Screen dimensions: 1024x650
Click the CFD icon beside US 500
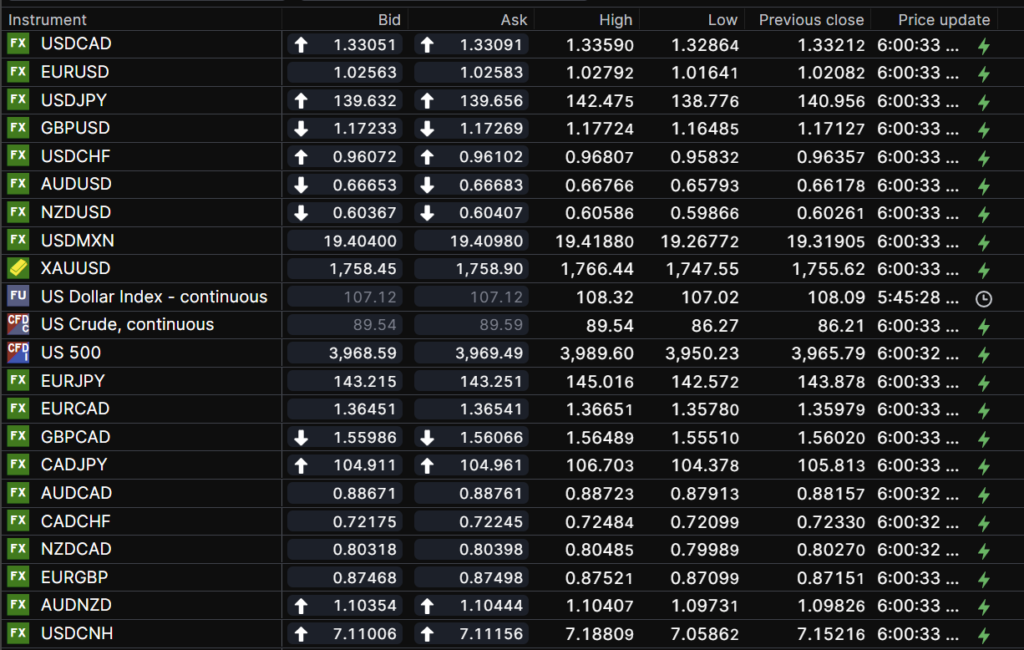pyautogui.click(x=18, y=353)
